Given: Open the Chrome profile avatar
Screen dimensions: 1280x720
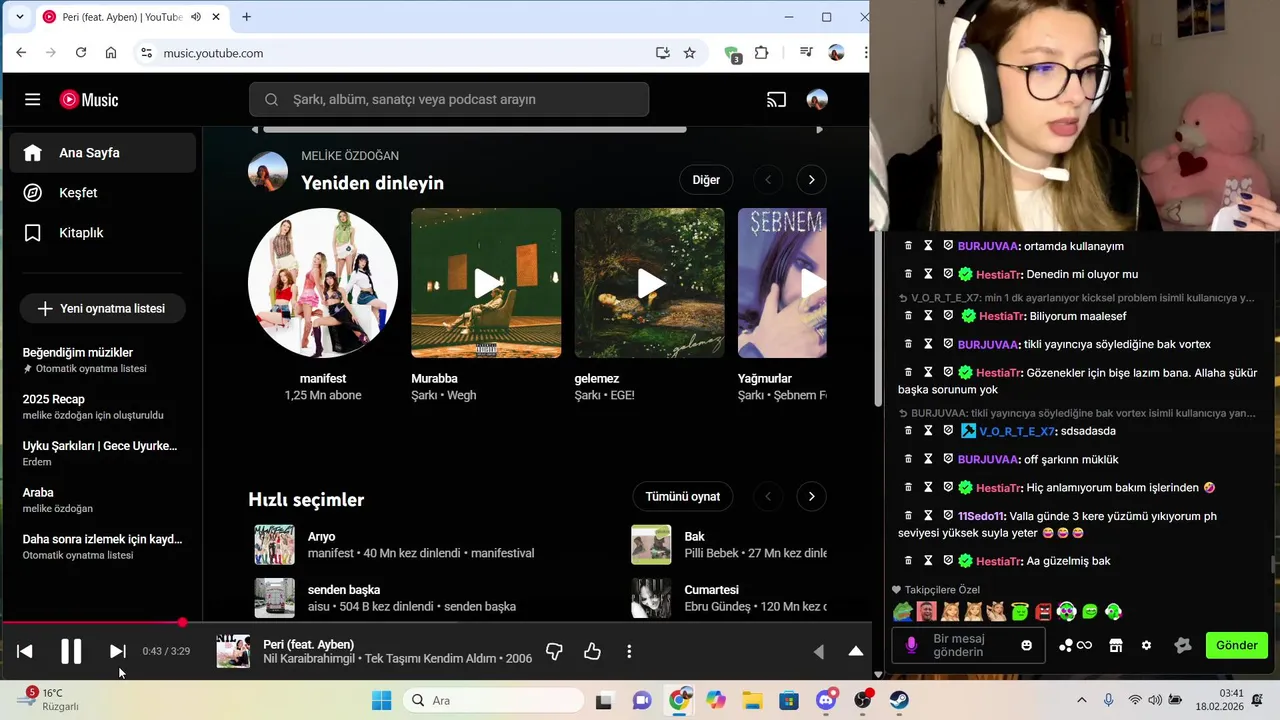Looking at the screenshot, I should (x=837, y=53).
